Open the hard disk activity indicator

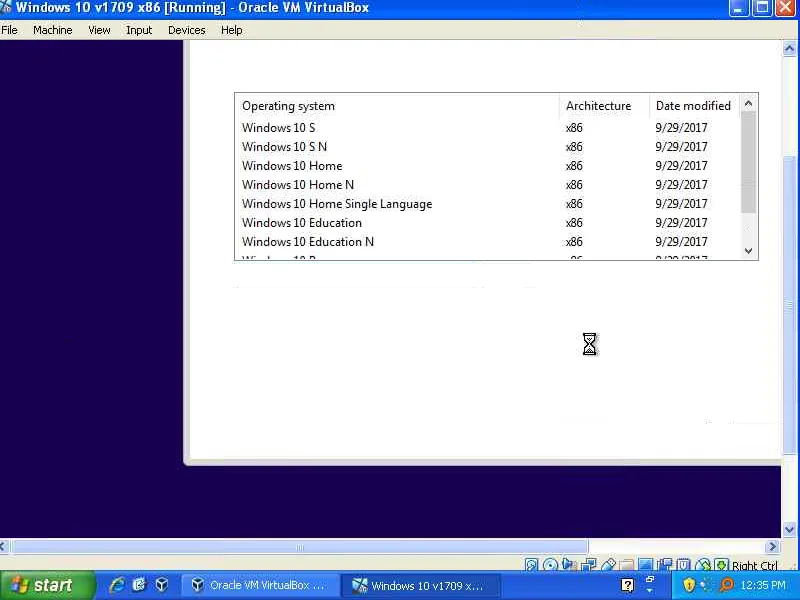[x=531, y=565]
